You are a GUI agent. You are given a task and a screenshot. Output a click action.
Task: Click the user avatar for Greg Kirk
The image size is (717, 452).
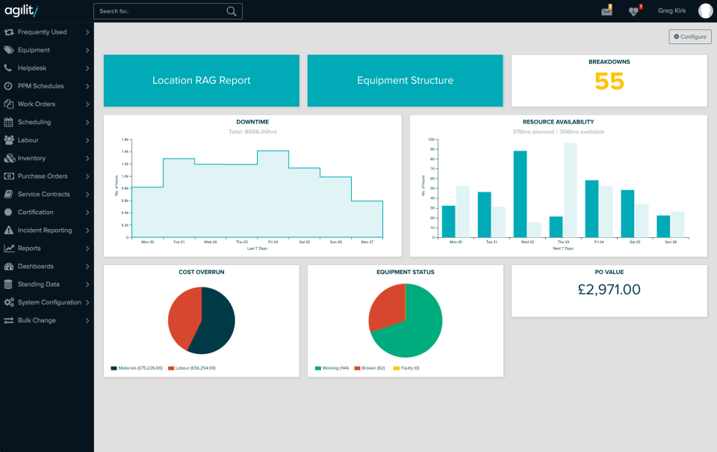[706, 11]
